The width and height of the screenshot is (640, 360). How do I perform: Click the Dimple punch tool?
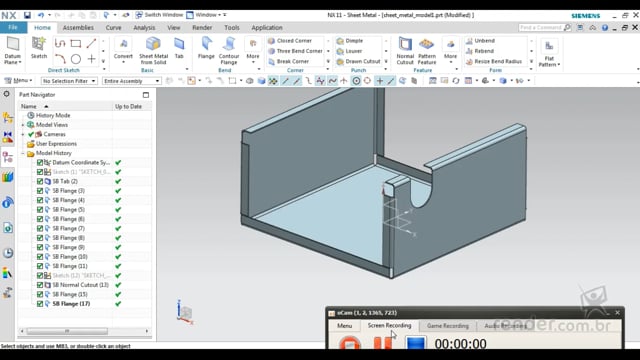coord(350,41)
